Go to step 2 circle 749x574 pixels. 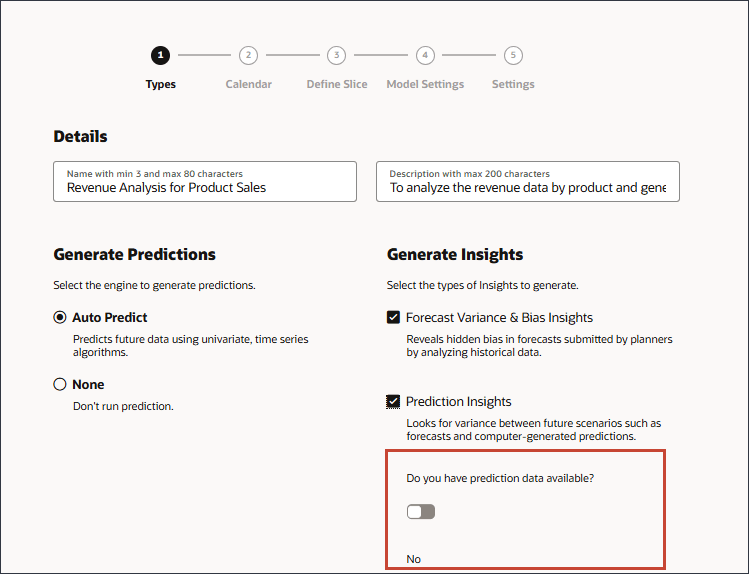tap(248, 56)
